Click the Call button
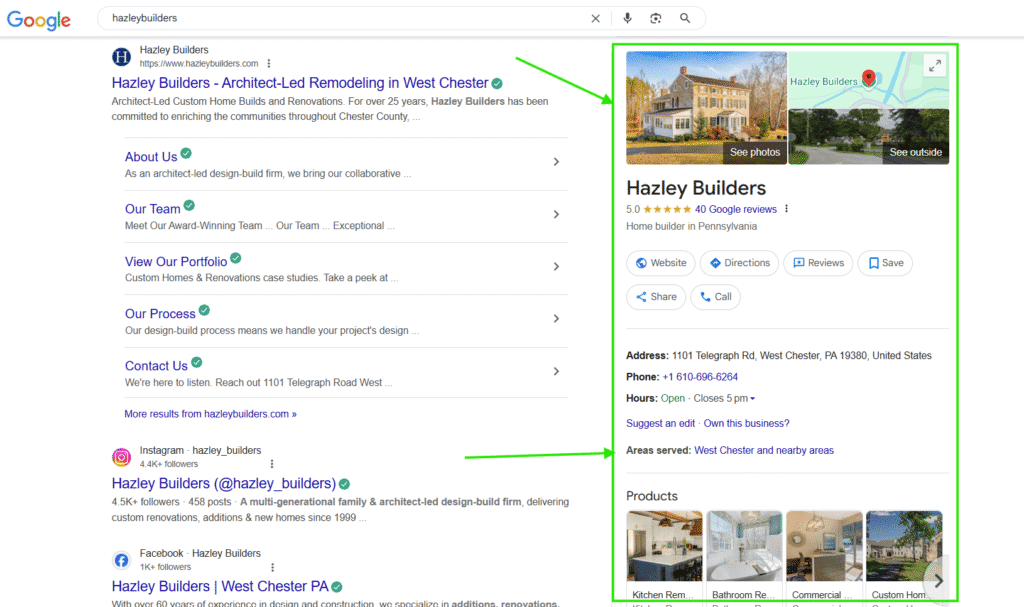1024x607 pixels. [x=715, y=296]
